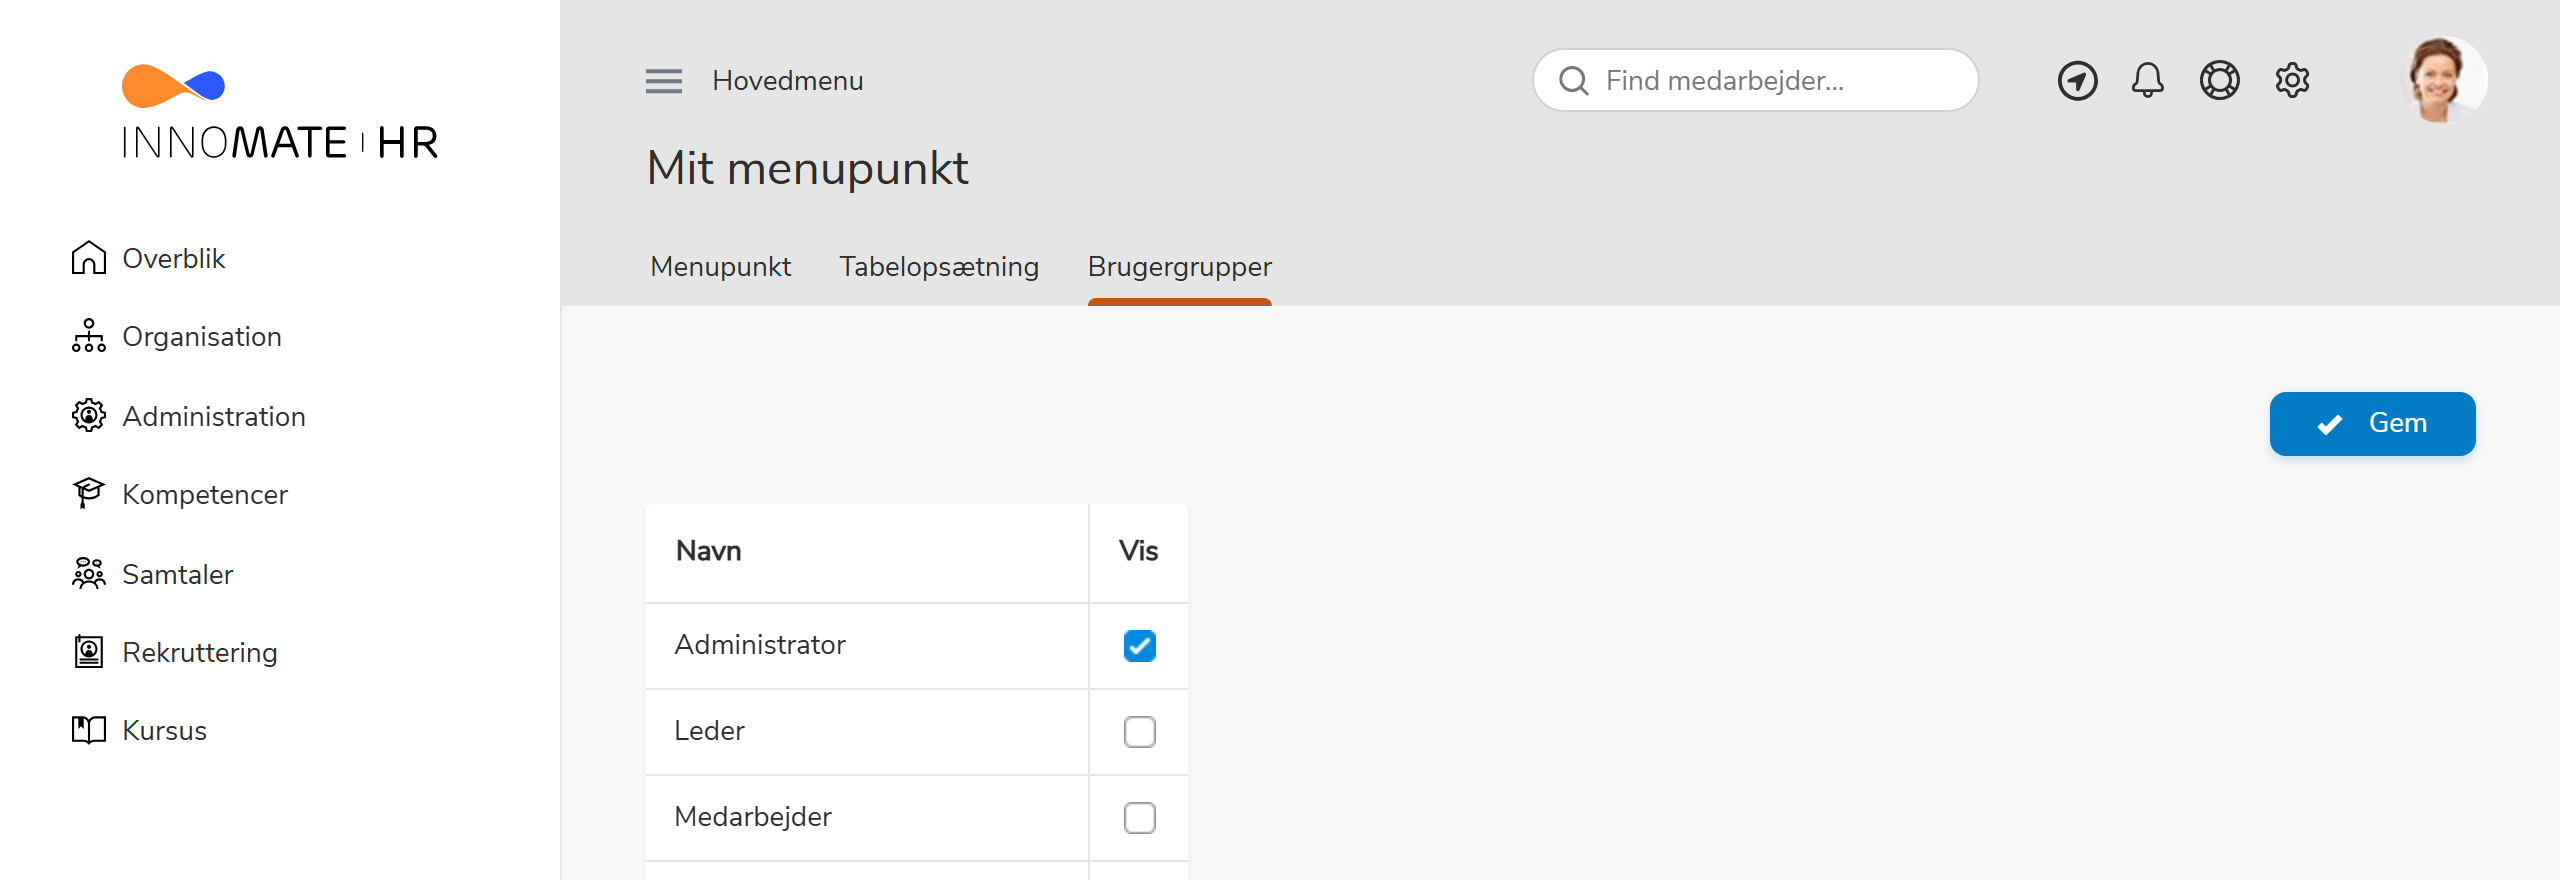This screenshot has height=880, width=2560.
Task: Select the Brugergrupper tab
Action: point(1179,267)
